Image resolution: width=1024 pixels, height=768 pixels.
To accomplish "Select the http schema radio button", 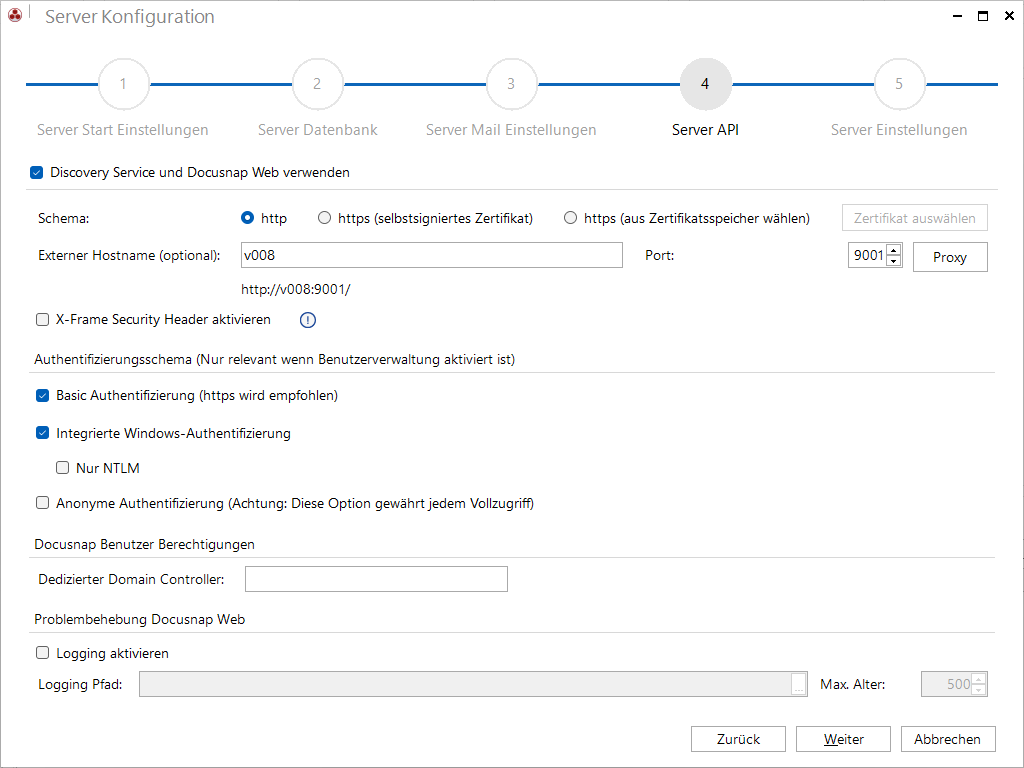I will [247, 218].
